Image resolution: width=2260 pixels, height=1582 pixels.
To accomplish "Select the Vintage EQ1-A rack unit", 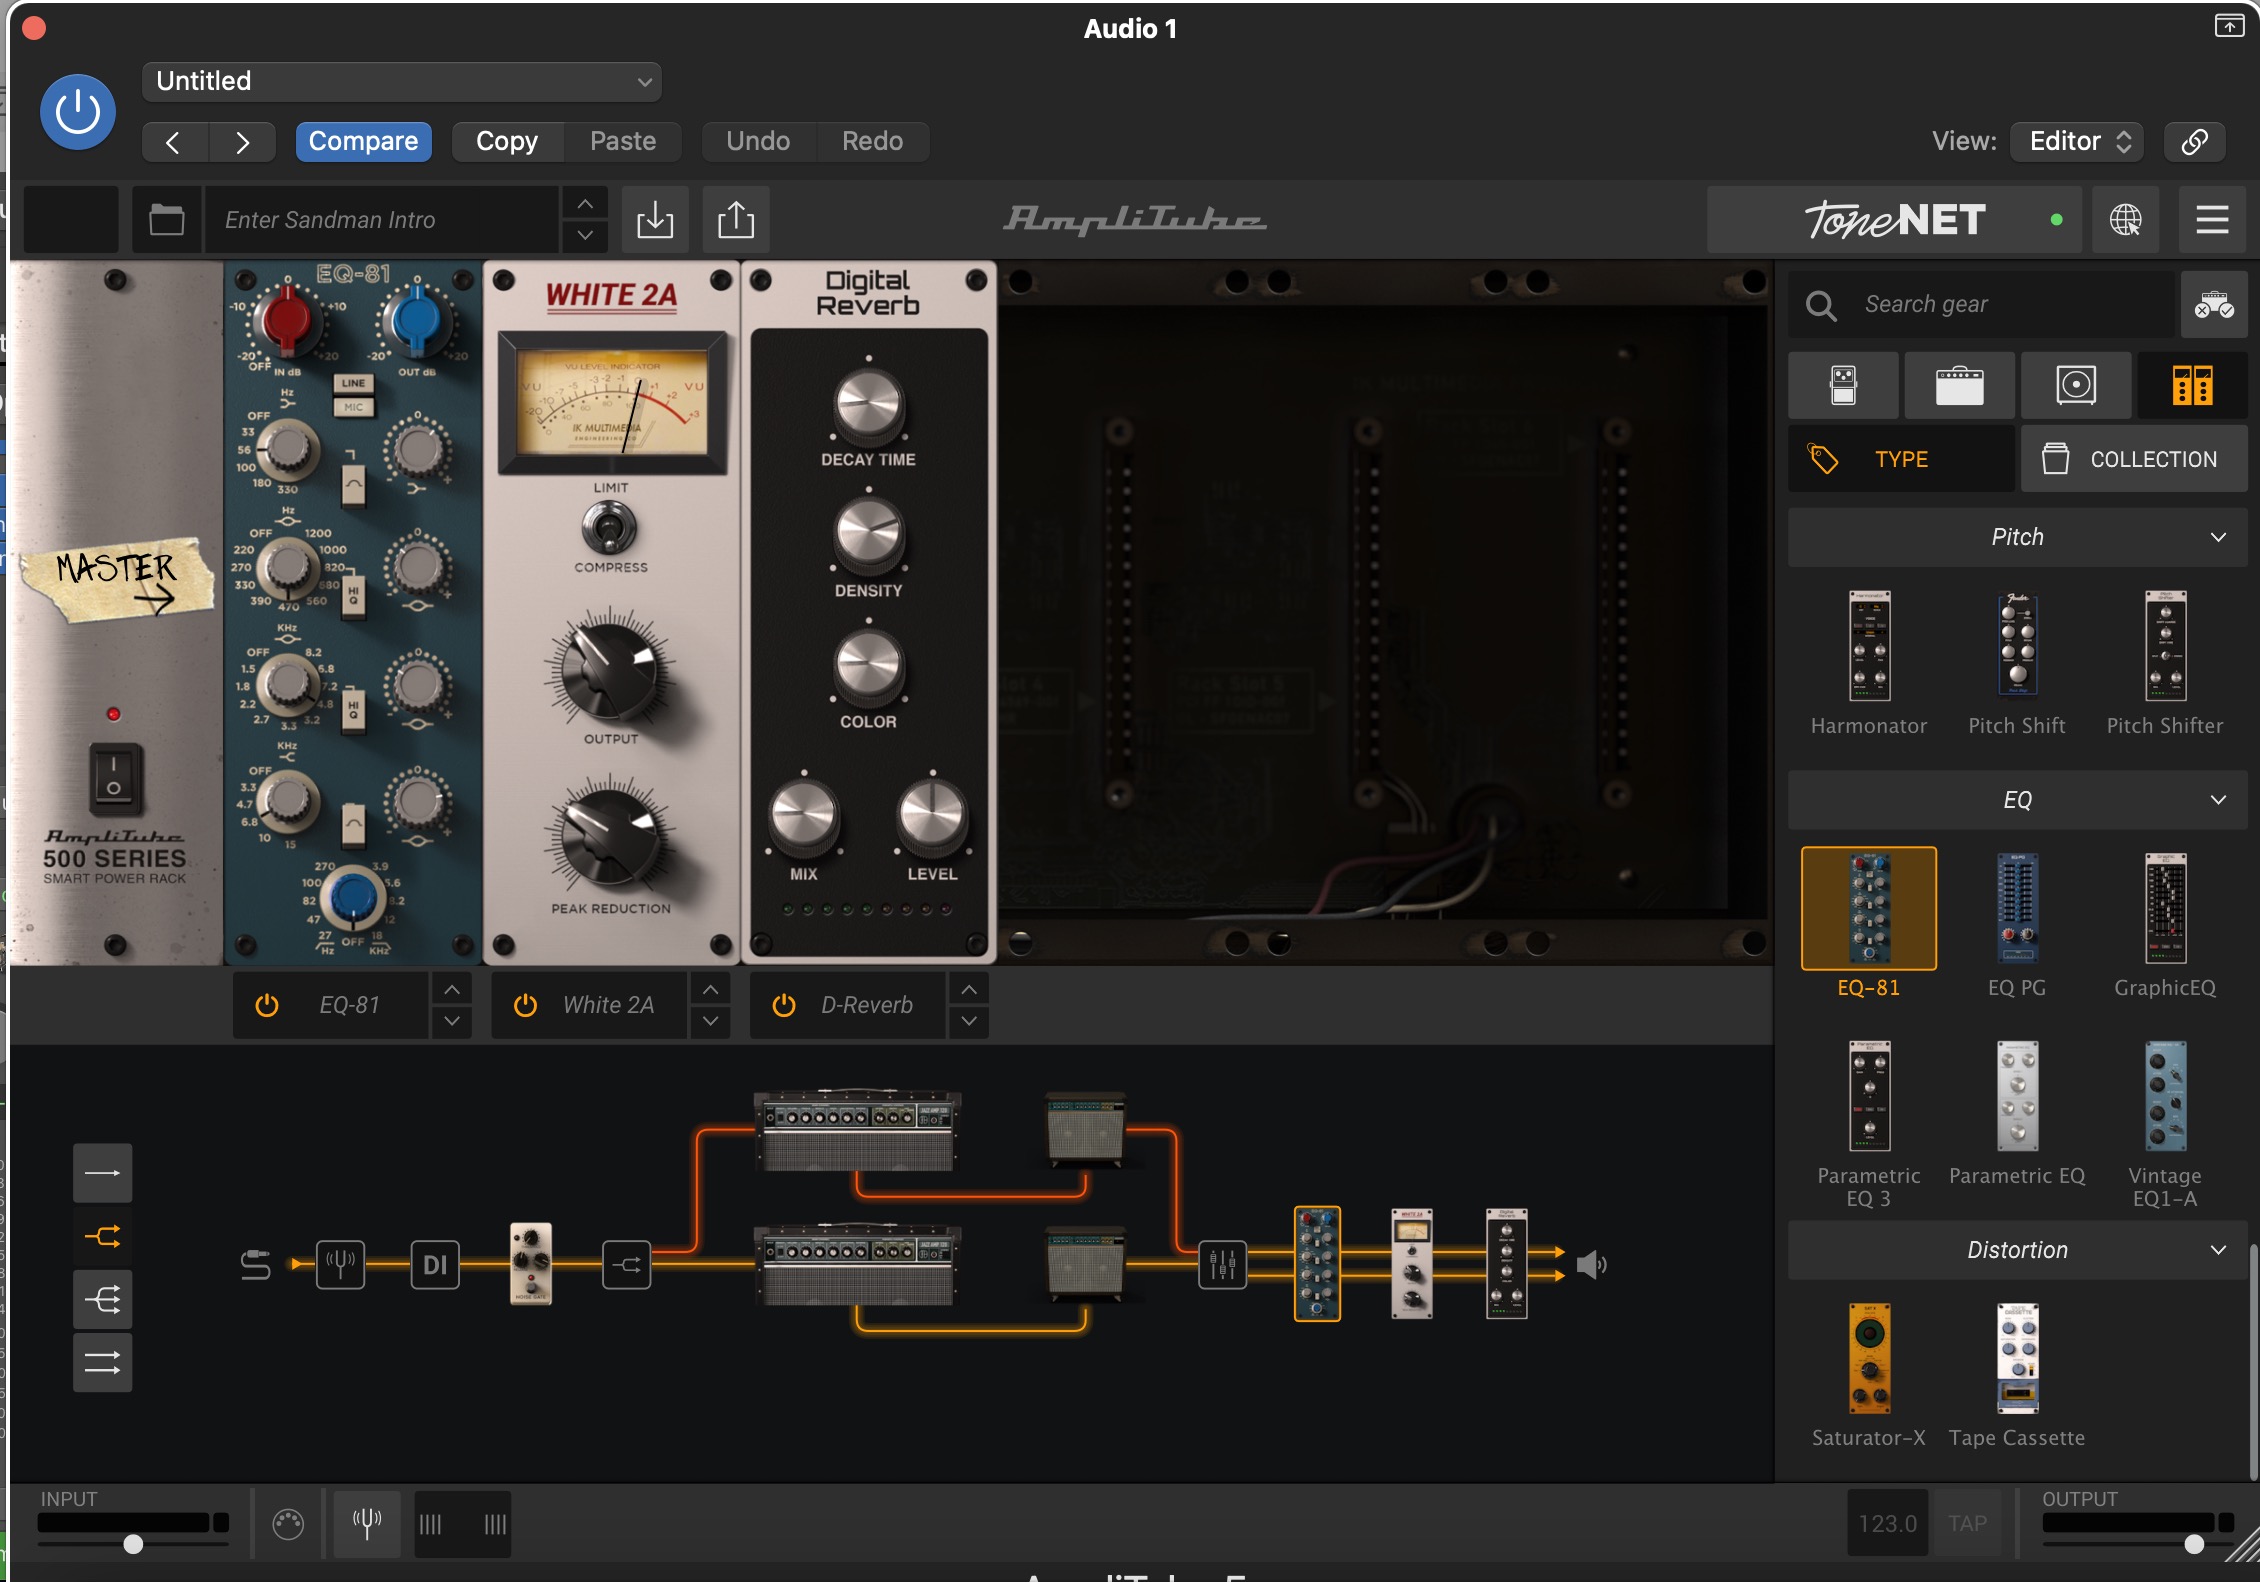I will tap(2165, 1096).
